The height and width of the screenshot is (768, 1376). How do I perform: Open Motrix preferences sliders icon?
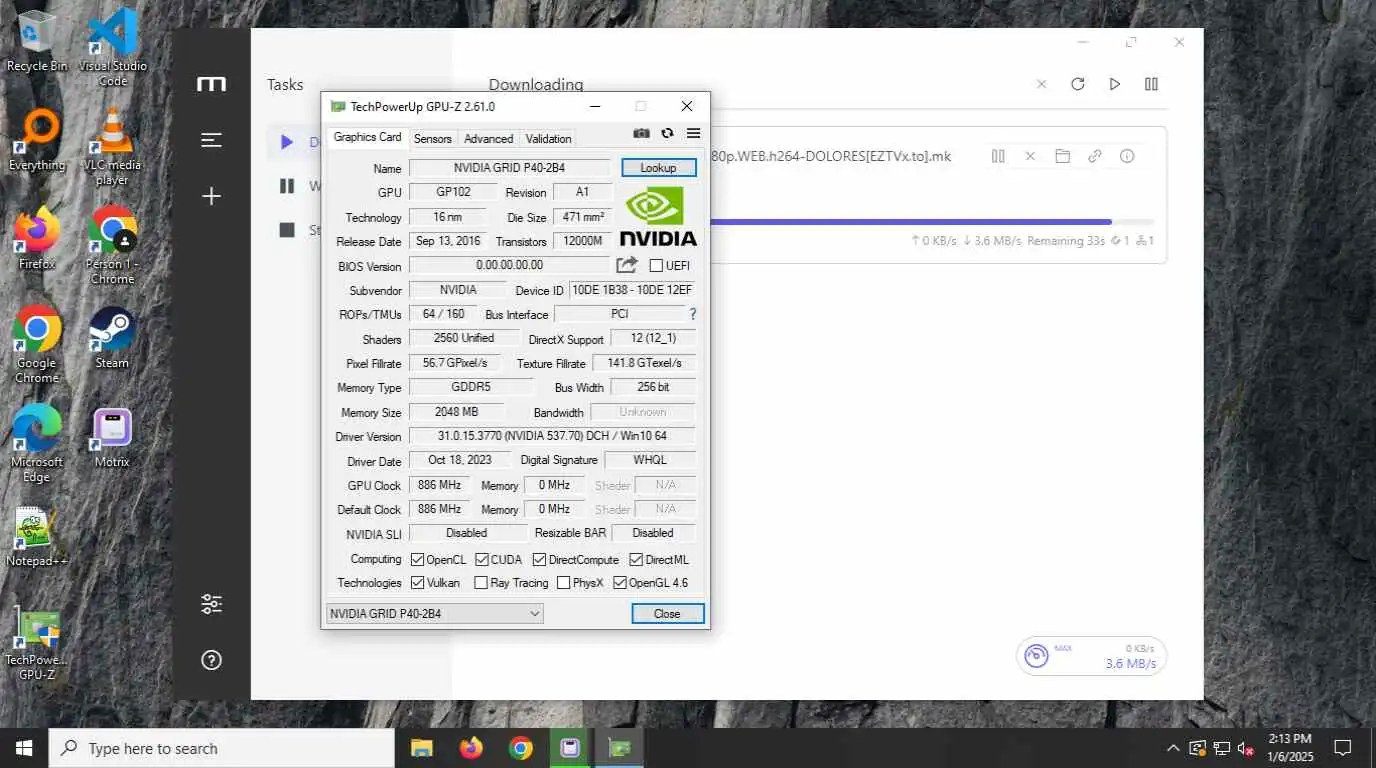tap(211, 604)
